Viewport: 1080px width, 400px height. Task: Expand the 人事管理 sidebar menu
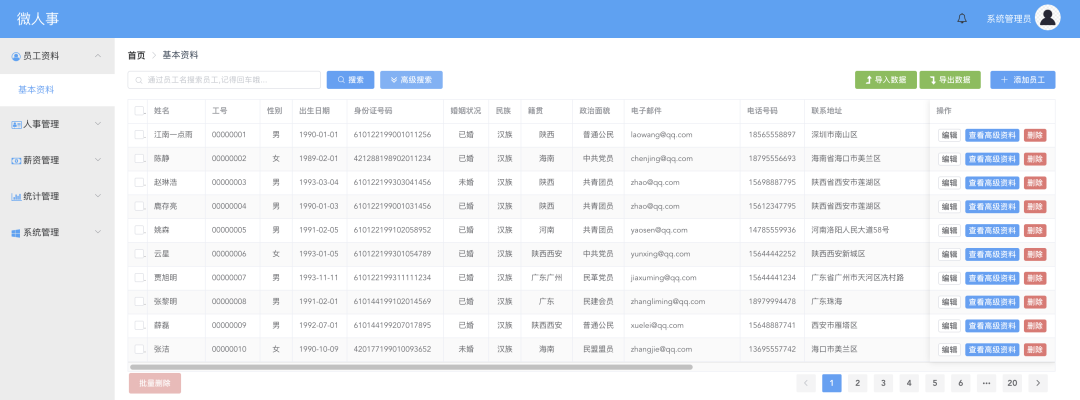coord(98,125)
